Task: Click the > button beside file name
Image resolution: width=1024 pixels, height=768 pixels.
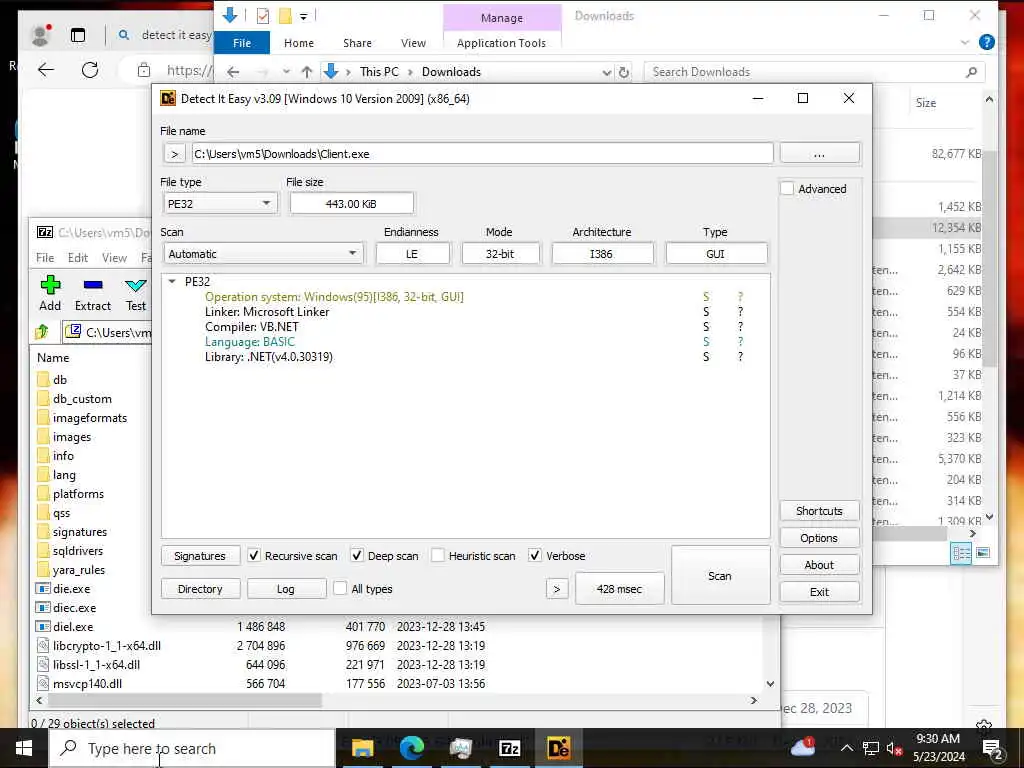Action: coord(174,154)
